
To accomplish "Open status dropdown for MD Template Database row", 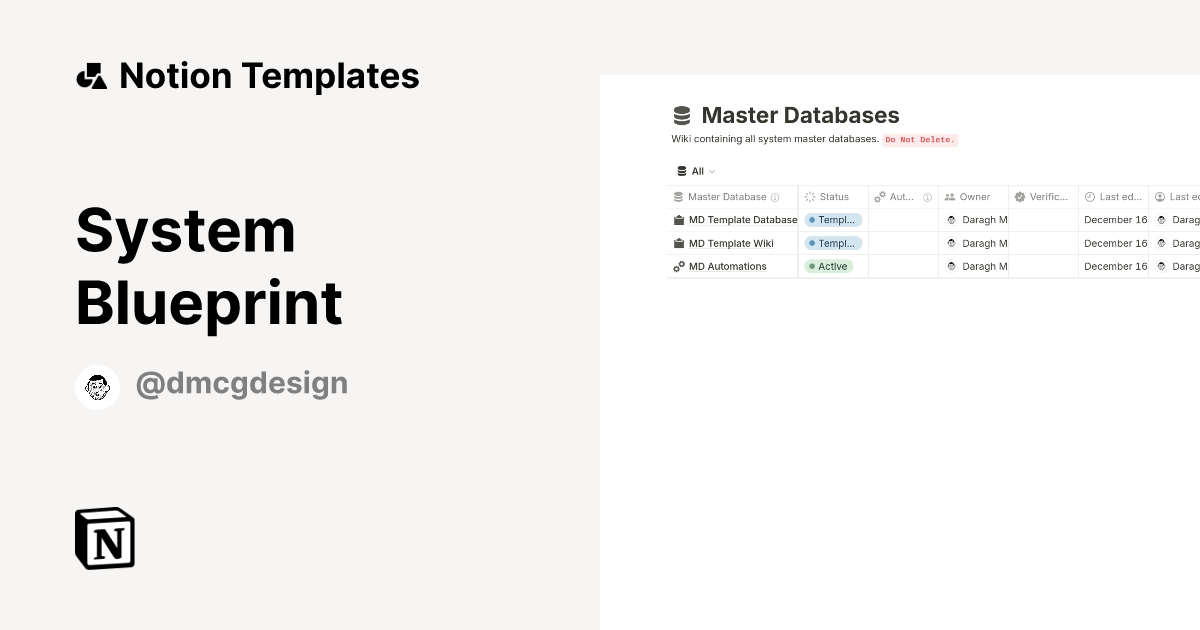I will tap(833, 220).
